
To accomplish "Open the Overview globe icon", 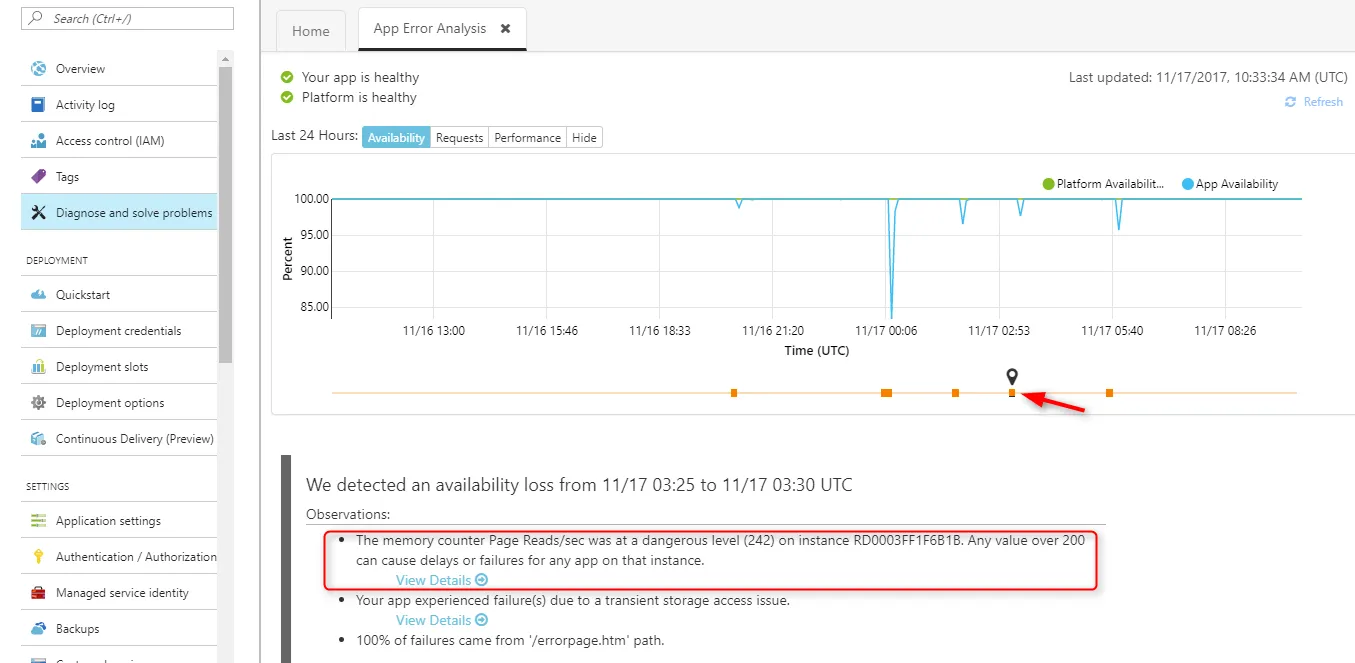I will (x=38, y=69).
